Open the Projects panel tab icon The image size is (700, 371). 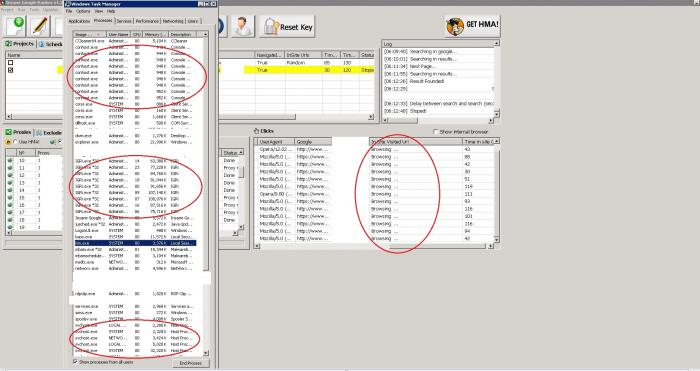tap(8, 44)
